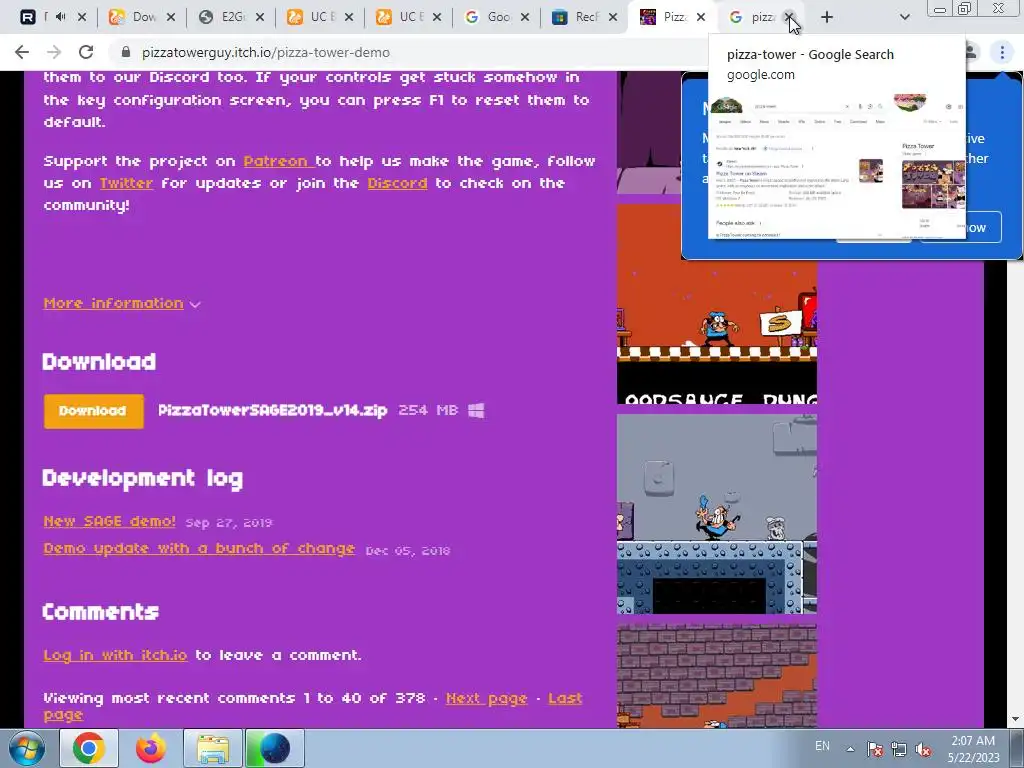The image size is (1024, 768).
Task: Close the 'pizz' Google search tab
Action: [789, 17]
